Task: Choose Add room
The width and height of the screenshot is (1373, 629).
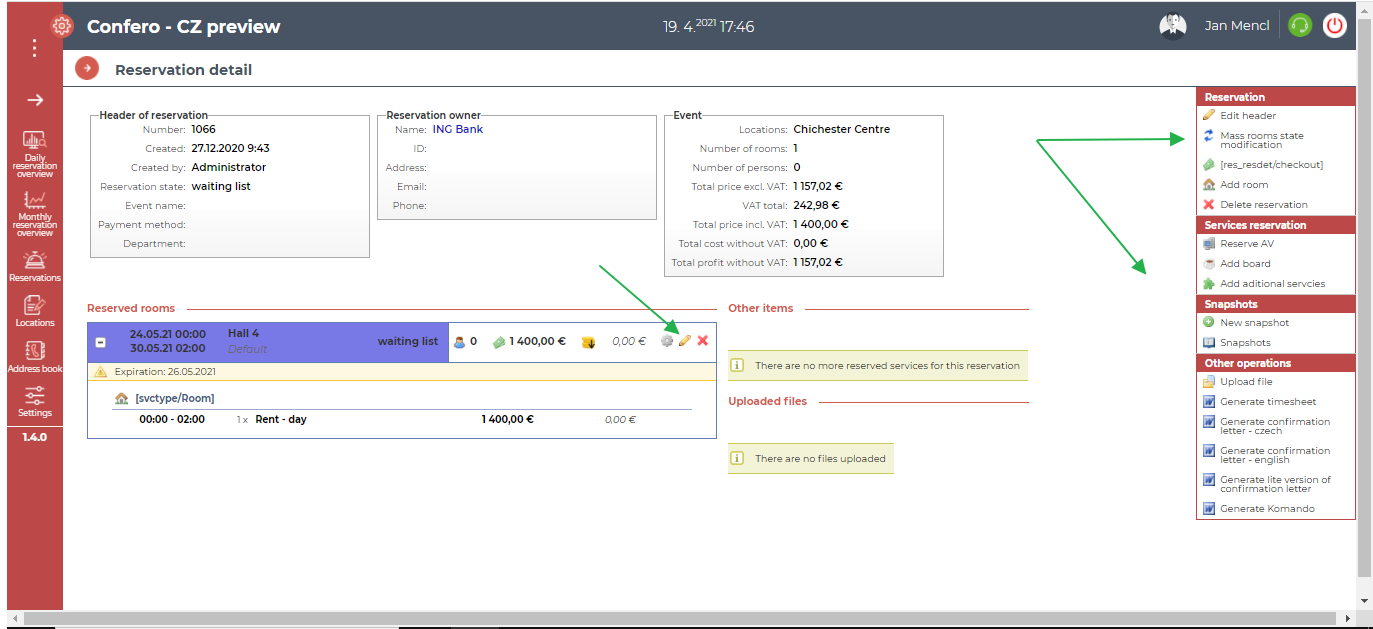Action: (1244, 185)
